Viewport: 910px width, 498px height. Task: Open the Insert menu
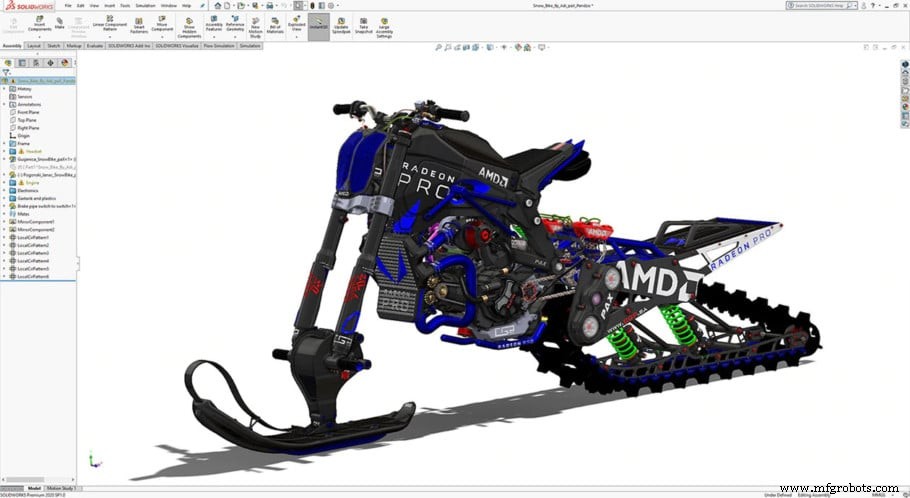coord(109,5)
